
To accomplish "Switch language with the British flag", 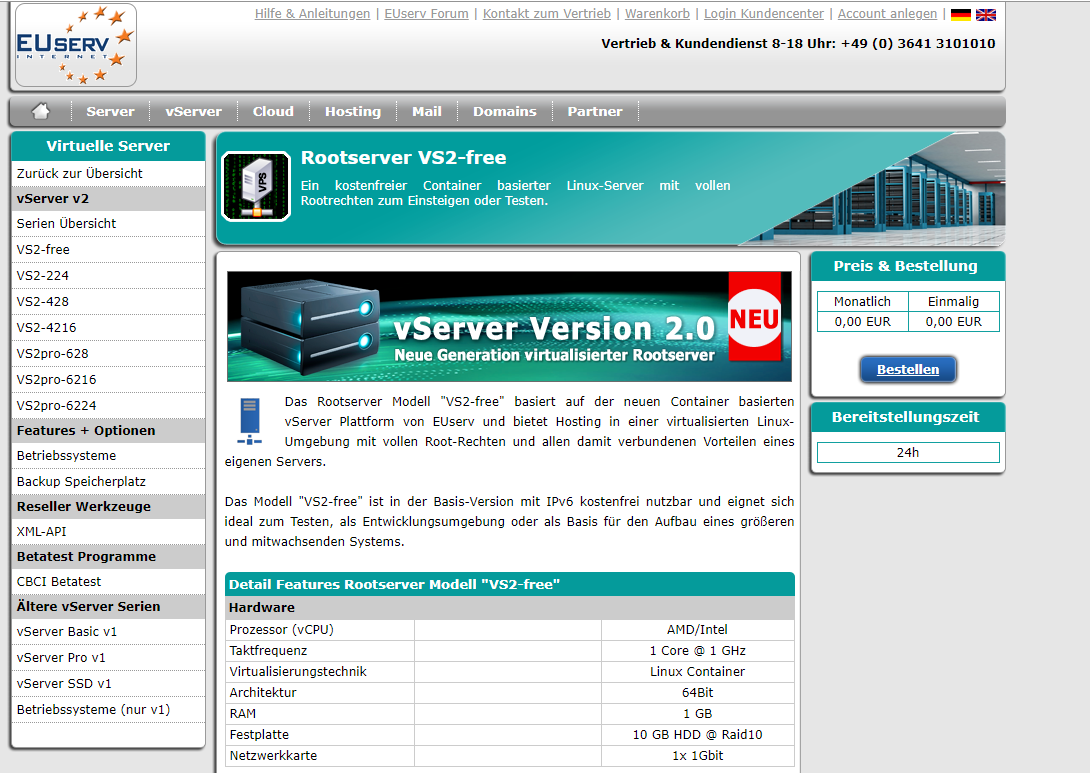I will point(986,15).
